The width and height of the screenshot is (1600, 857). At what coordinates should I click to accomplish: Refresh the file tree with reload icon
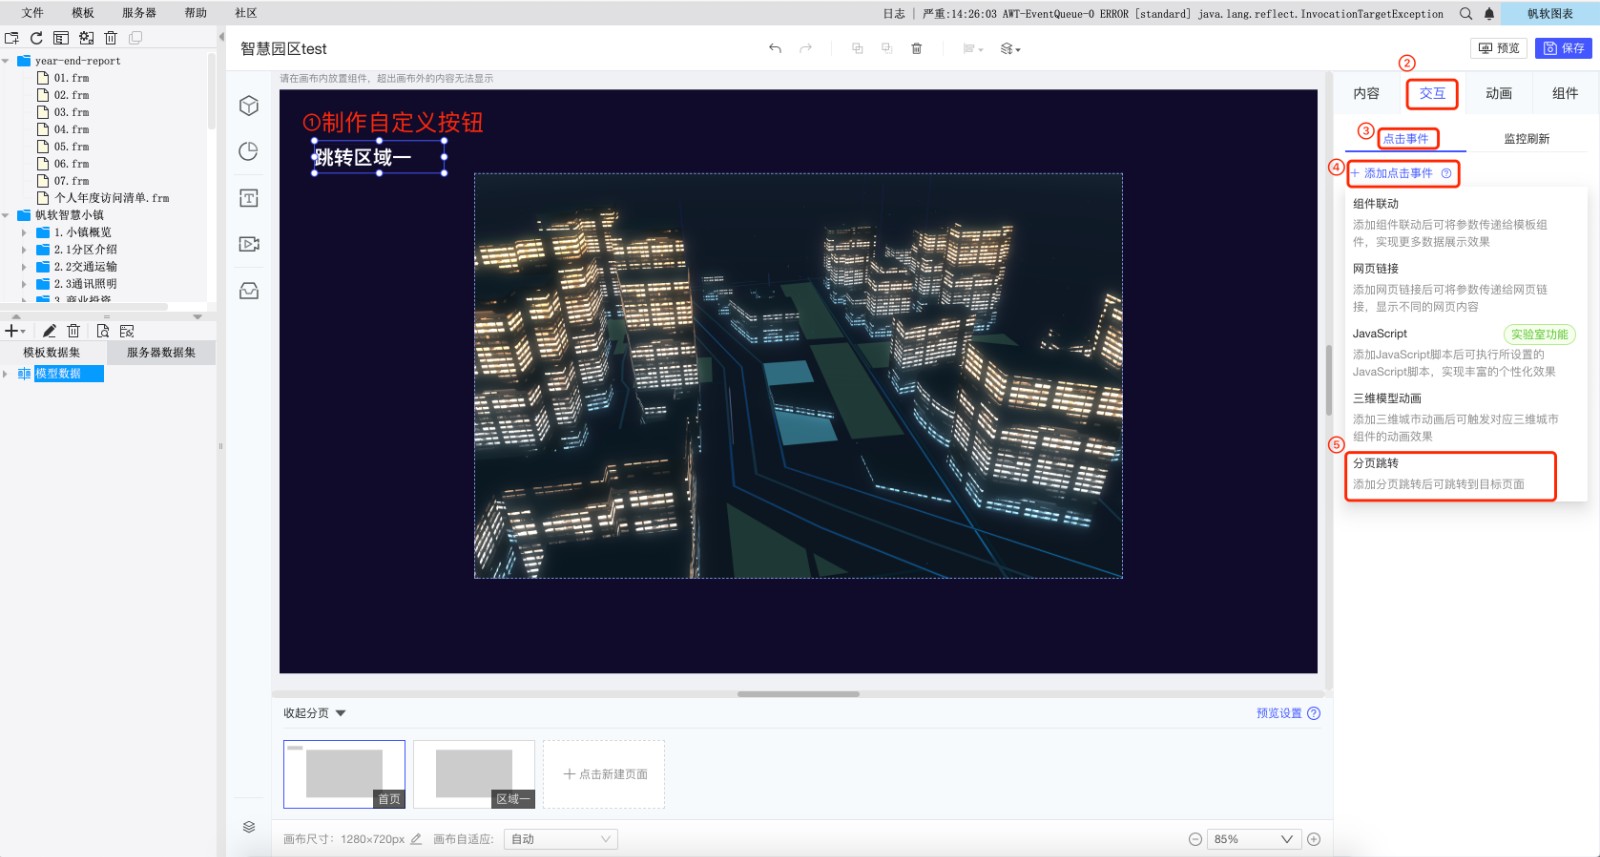point(36,38)
